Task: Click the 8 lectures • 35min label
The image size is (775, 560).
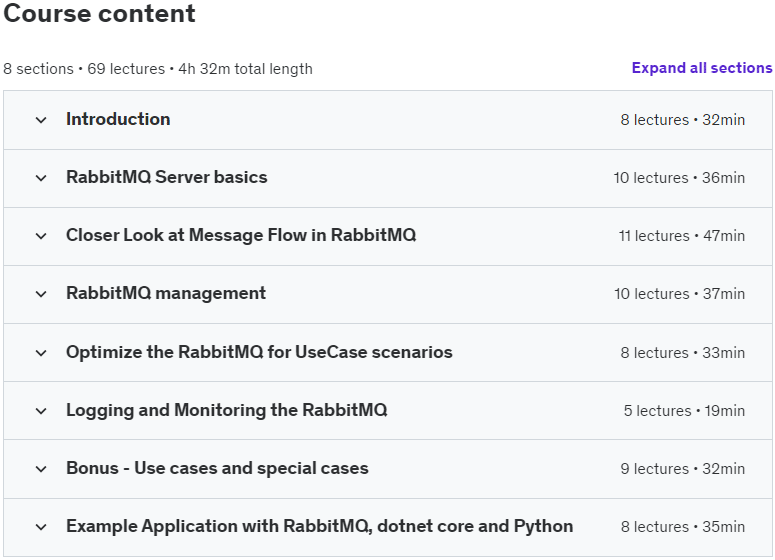Action: tap(683, 527)
